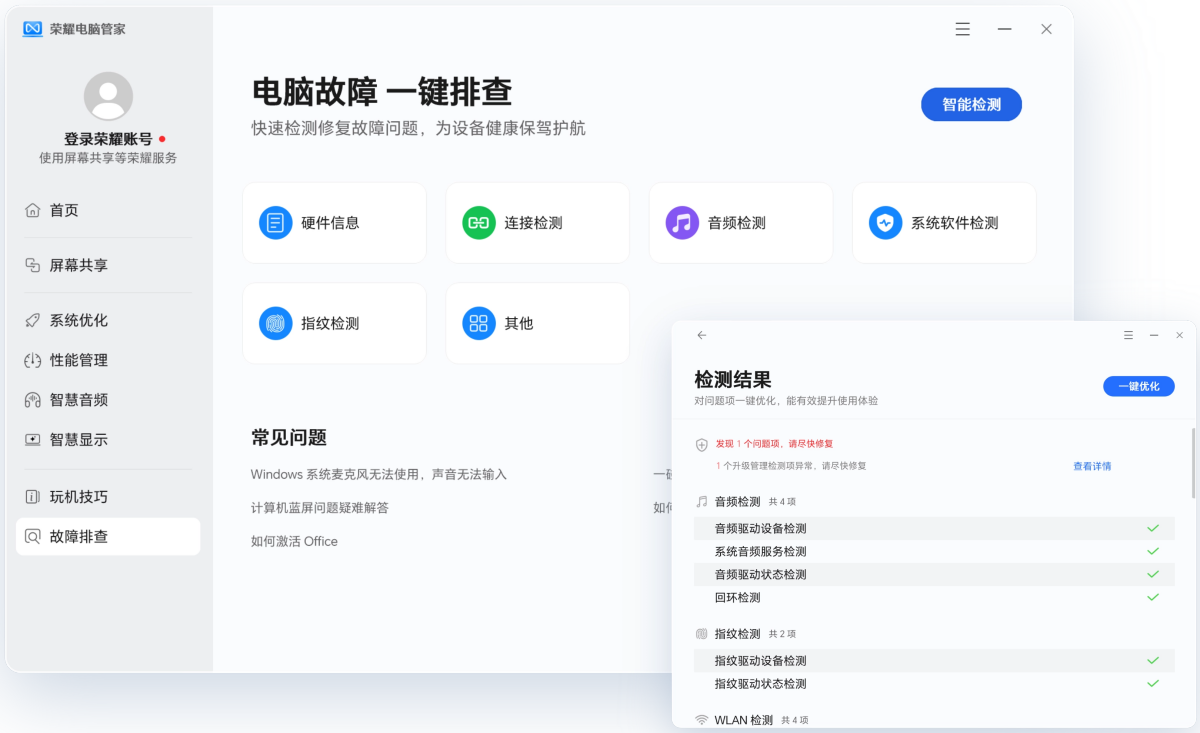Select the 回环检测 row
The width and height of the screenshot is (1200, 733).
pyautogui.click(x=934, y=597)
